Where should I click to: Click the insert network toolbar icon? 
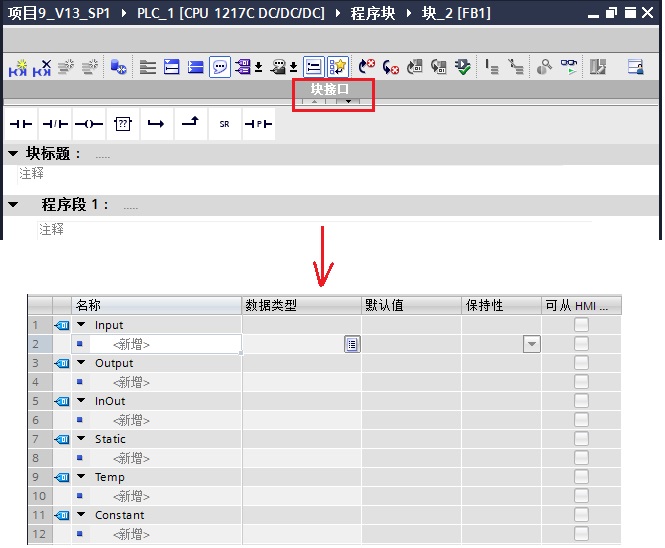(x=18, y=67)
